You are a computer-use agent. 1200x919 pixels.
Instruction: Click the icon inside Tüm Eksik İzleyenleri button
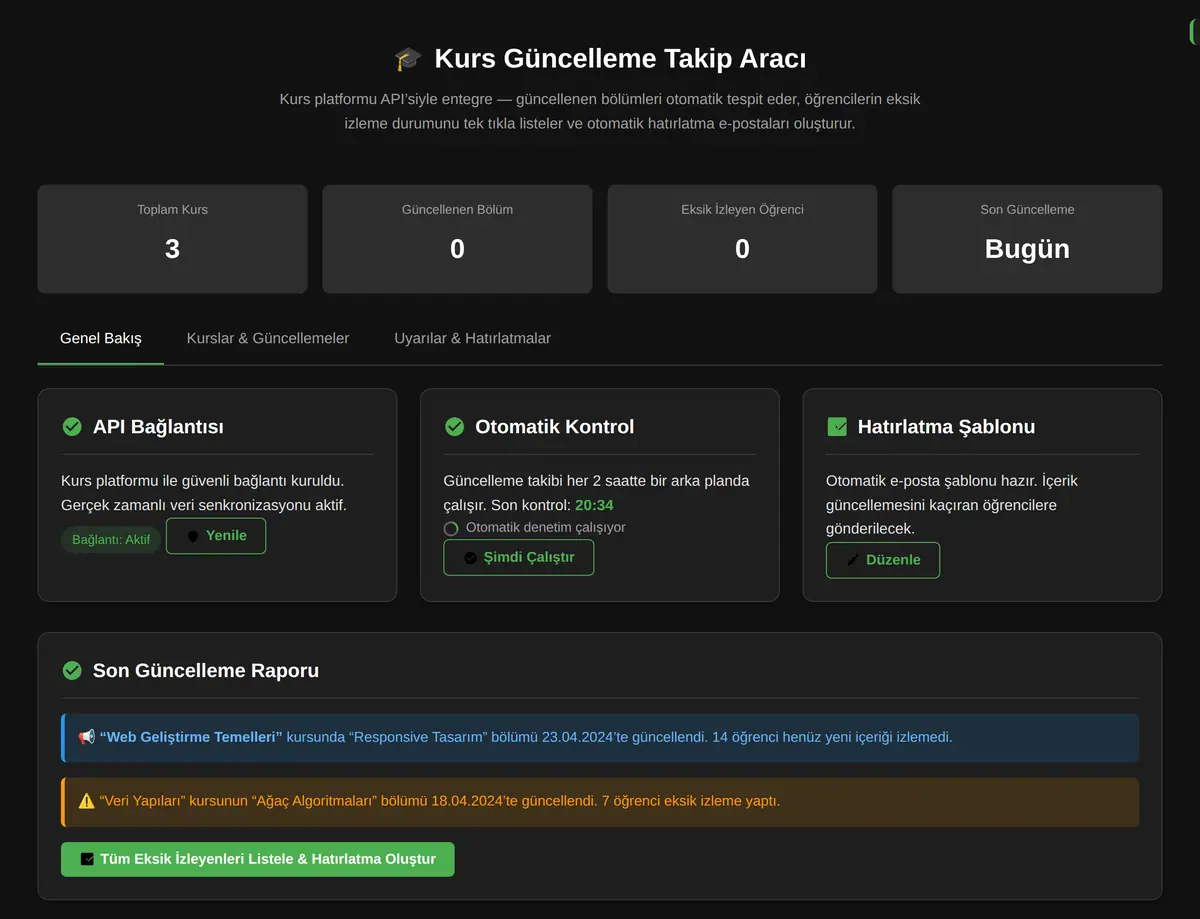click(x=88, y=859)
